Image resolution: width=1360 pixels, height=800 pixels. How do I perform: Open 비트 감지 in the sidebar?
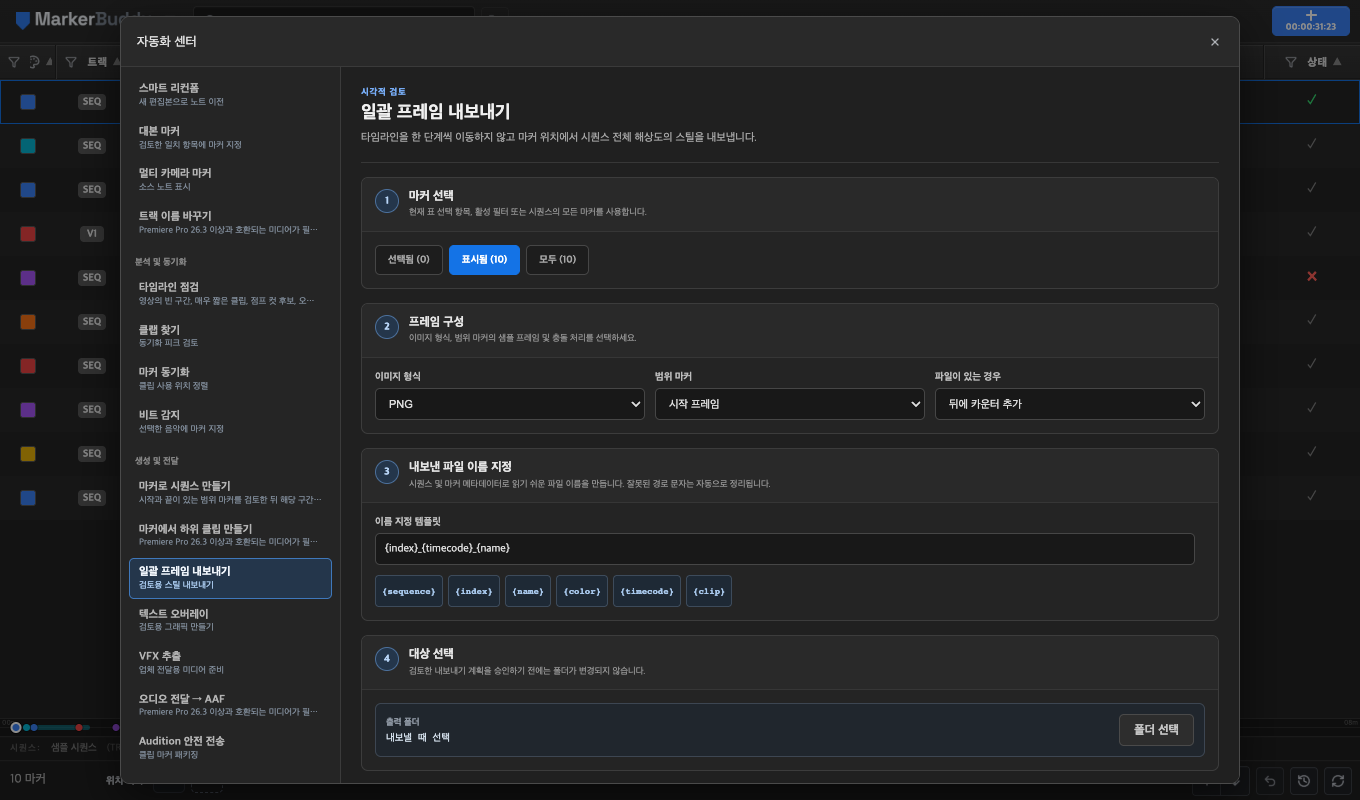click(230, 420)
